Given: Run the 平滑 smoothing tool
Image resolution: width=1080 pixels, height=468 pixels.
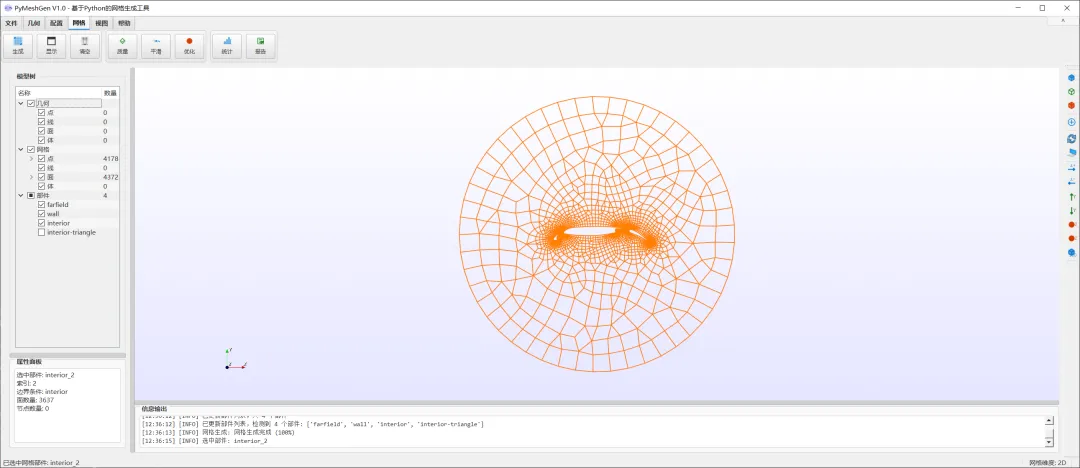Looking at the screenshot, I should [x=156, y=45].
